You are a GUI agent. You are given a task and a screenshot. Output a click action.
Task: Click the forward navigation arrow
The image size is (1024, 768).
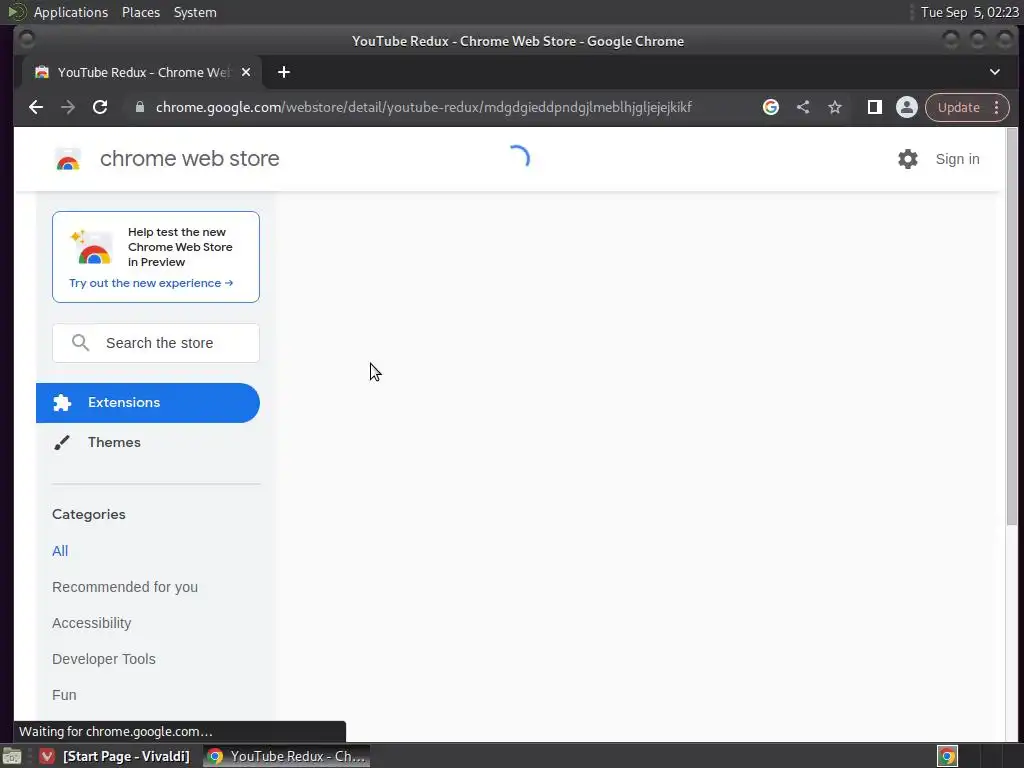tap(68, 107)
